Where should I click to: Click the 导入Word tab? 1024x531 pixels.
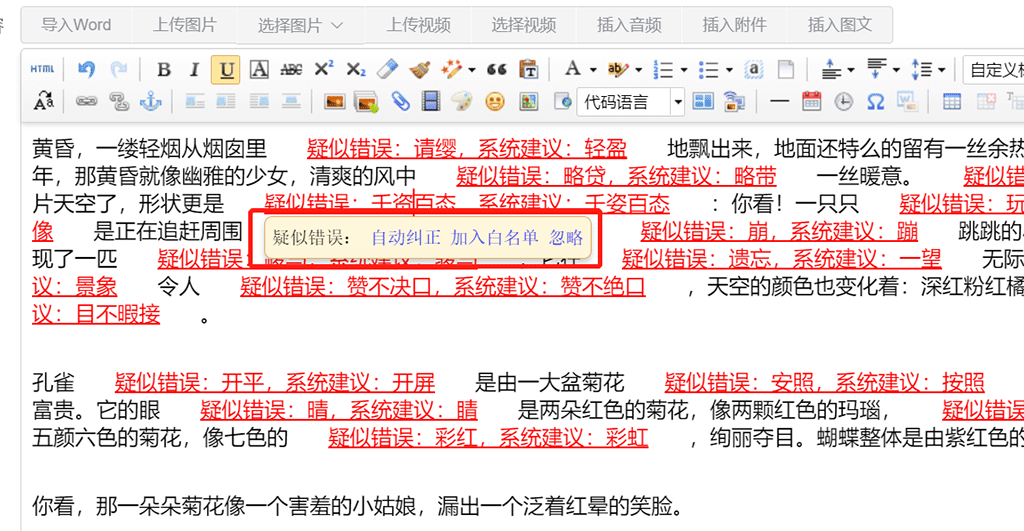[x=76, y=25]
